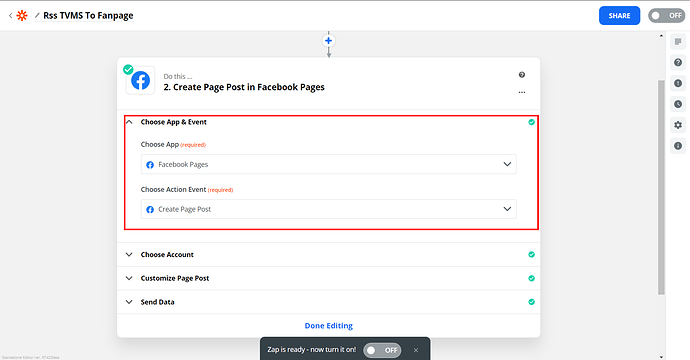Open the step's three-dot options menu
This screenshot has height=360, width=690.
click(x=521, y=92)
